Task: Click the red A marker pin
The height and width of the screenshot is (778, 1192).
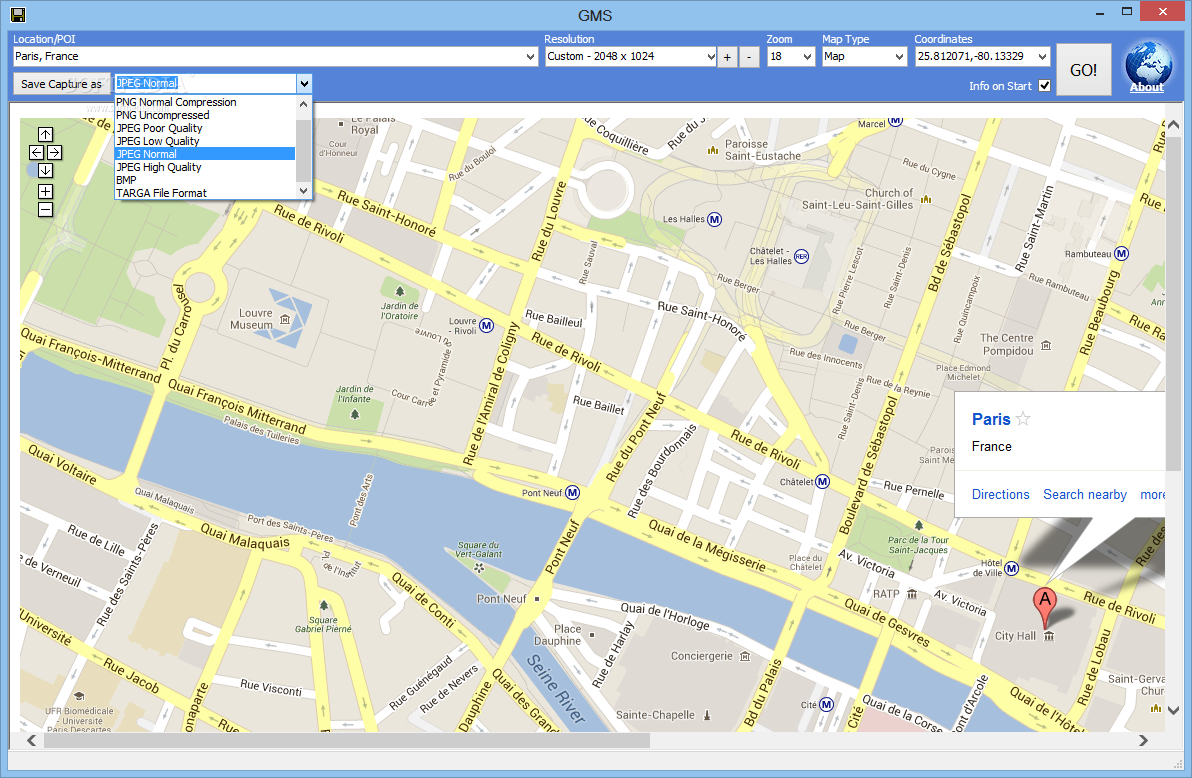Action: coord(1045,606)
